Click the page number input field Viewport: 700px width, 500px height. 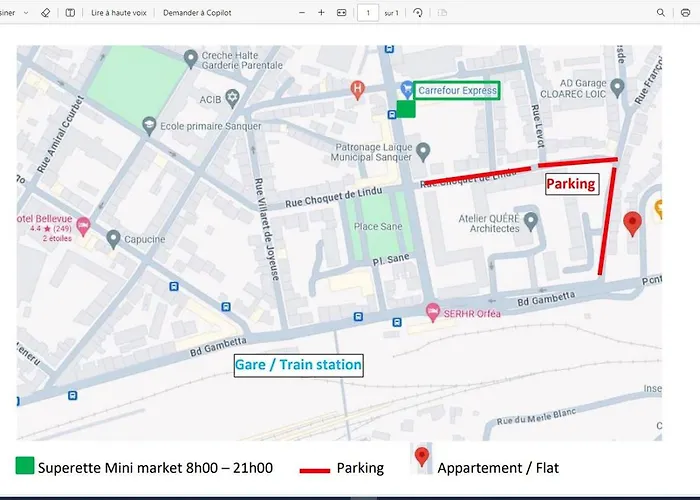click(x=368, y=13)
